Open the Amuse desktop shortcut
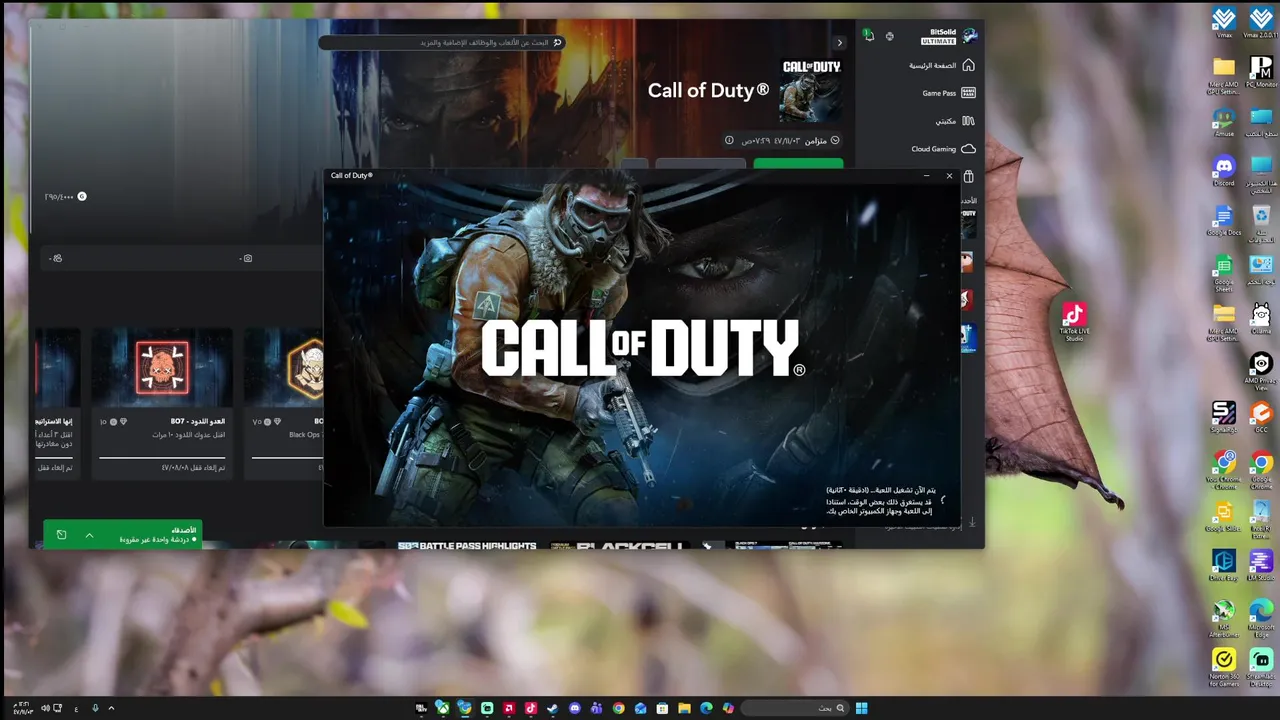This screenshot has height=720, width=1280. (x=1224, y=121)
